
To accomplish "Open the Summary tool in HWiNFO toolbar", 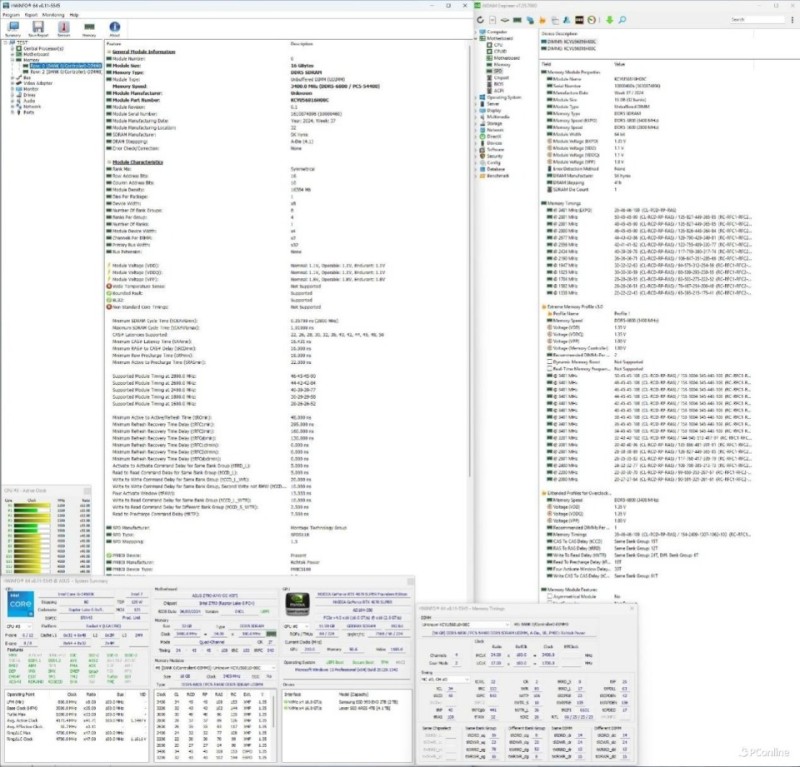I will [x=13, y=28].
